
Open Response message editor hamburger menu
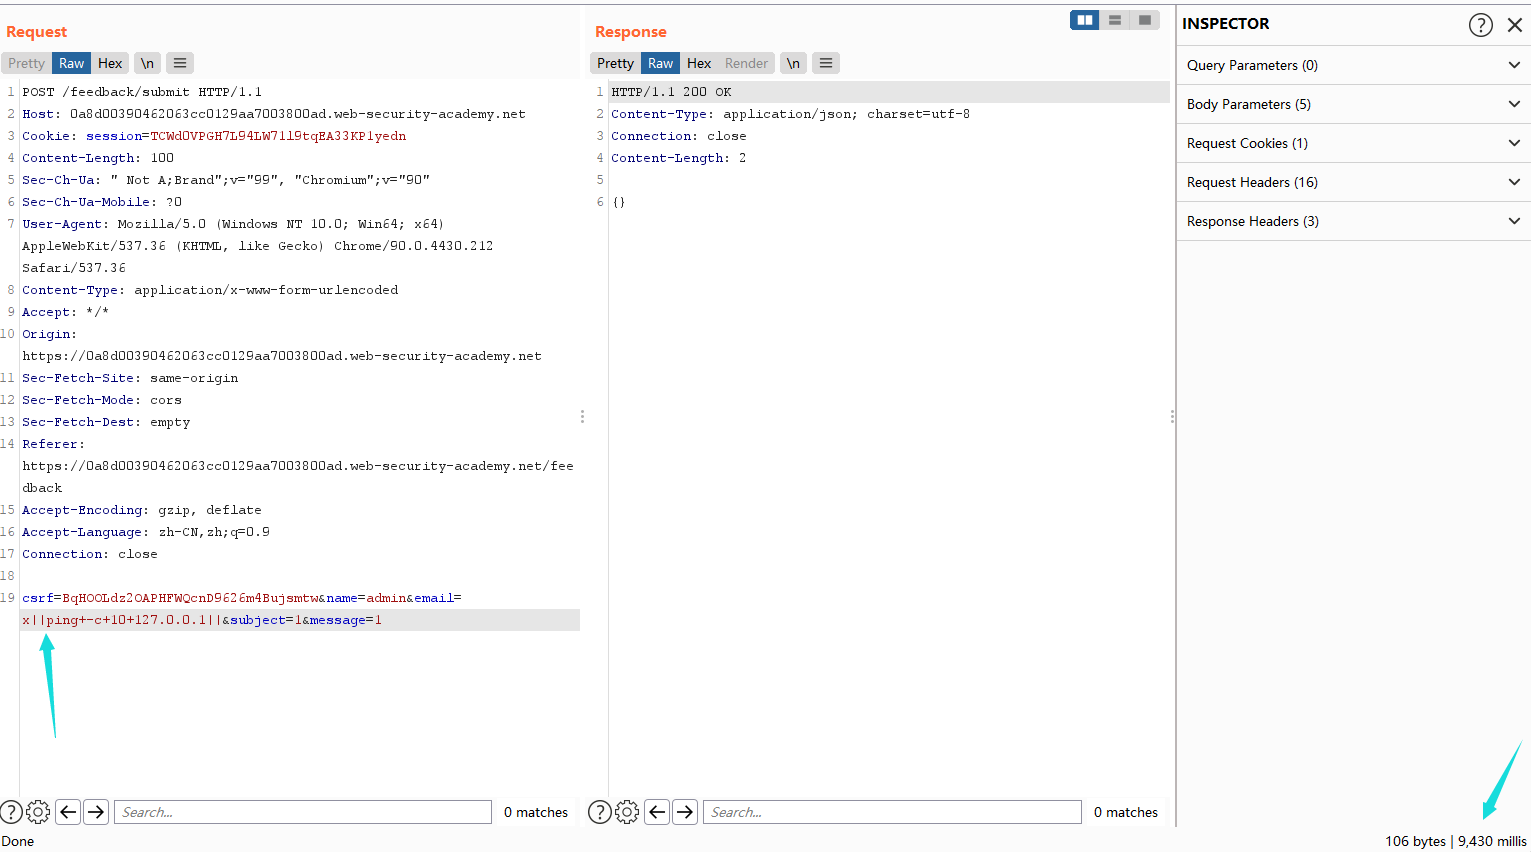[x=826, y=63]
